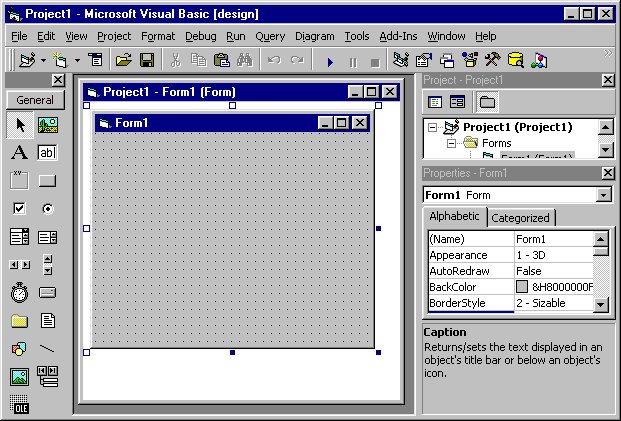Click properties list scroll down arrow
This screenshot has width=621, height=421.
pos(601,305)
